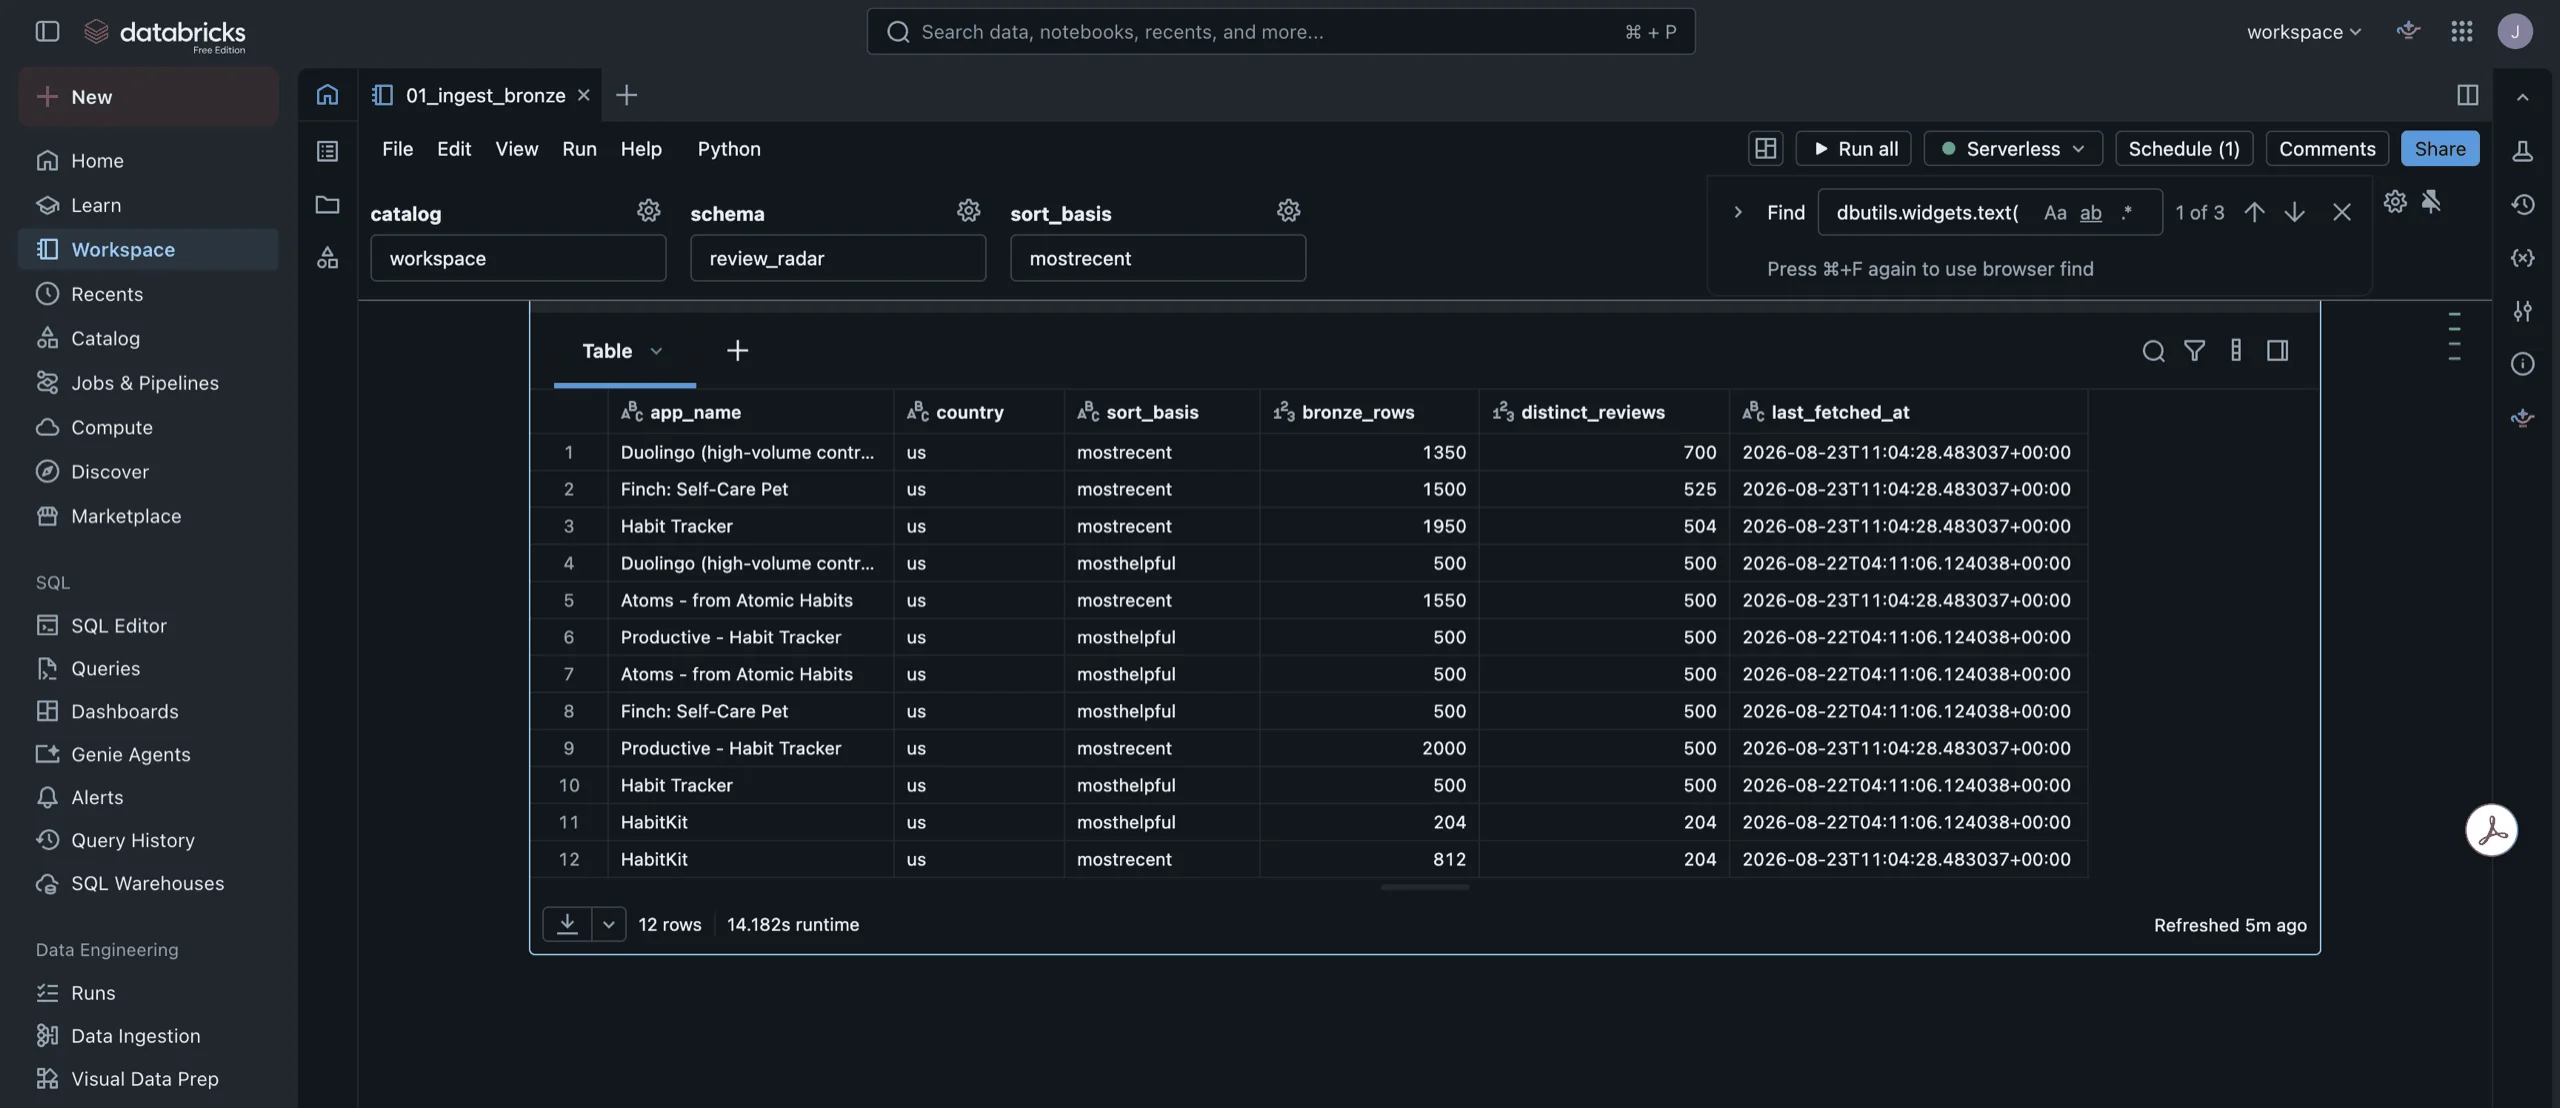
Task: Open the apps grid icon
Action: tap(2461, 31)
